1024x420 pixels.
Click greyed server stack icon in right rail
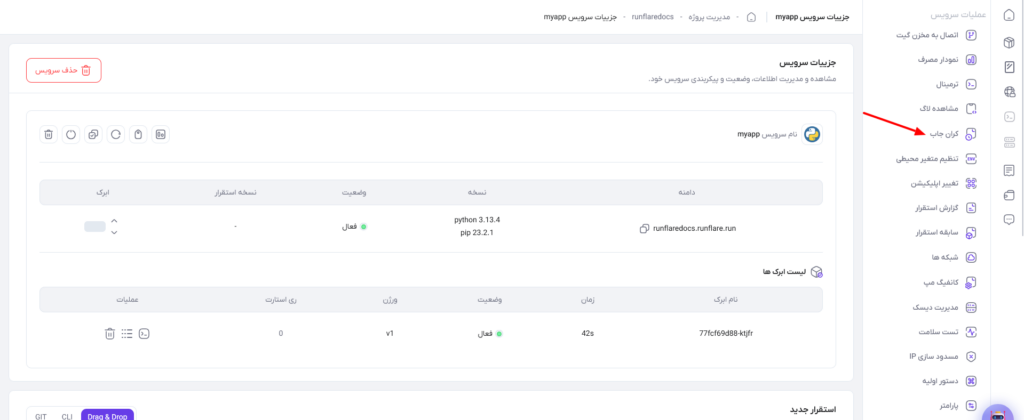pyautogui.click(x=1009, y=142)
